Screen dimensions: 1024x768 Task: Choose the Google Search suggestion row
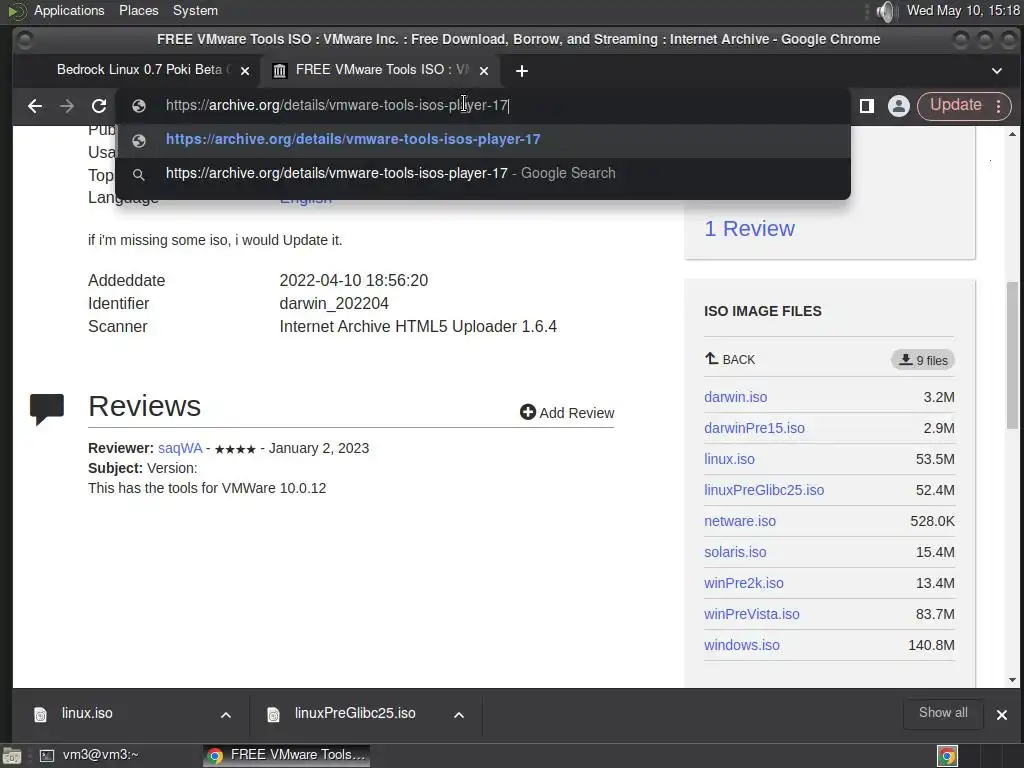pos(483,174)
